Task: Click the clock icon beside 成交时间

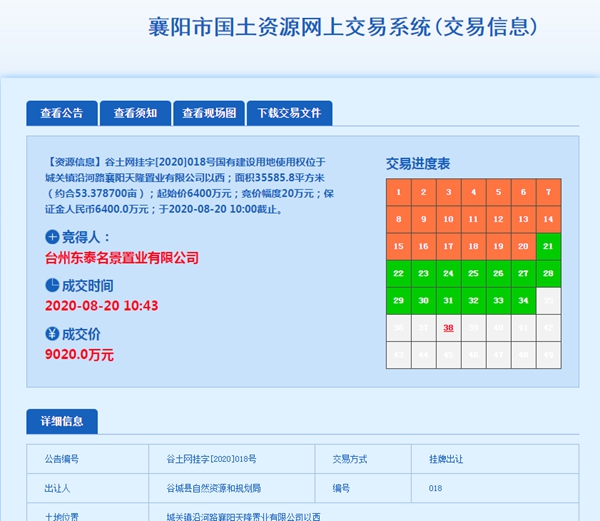Action: pos(52,285)
